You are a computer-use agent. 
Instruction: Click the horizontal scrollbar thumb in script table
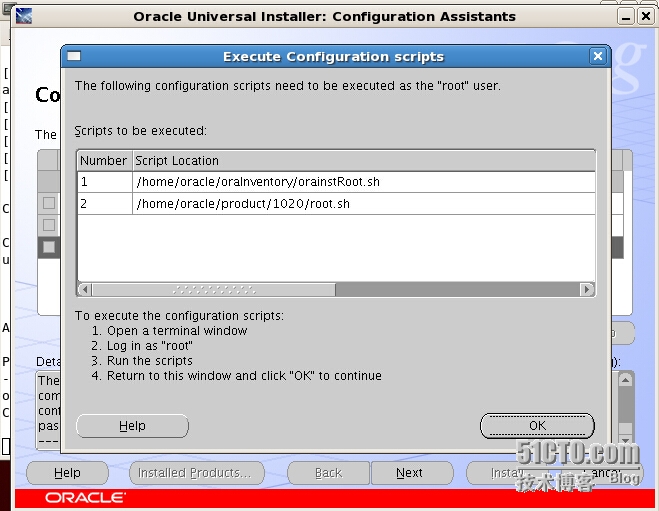coord(214,289)
